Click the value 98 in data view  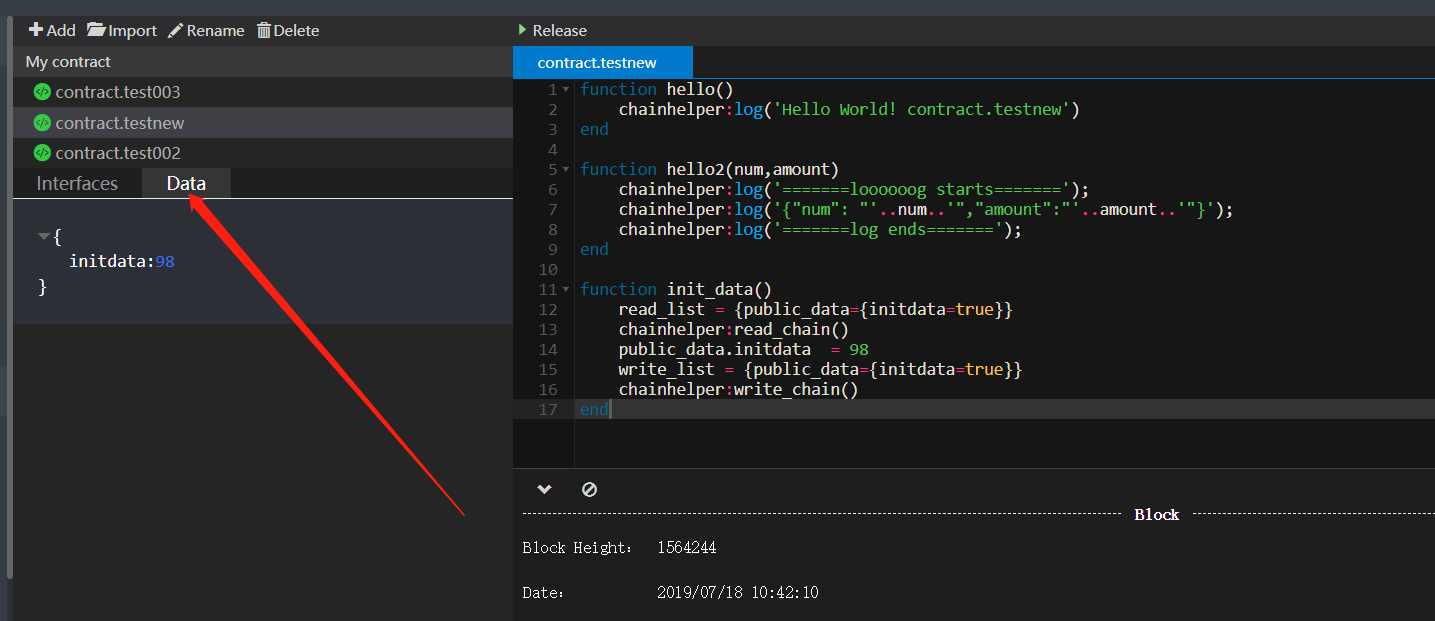(x=165, y=261)
